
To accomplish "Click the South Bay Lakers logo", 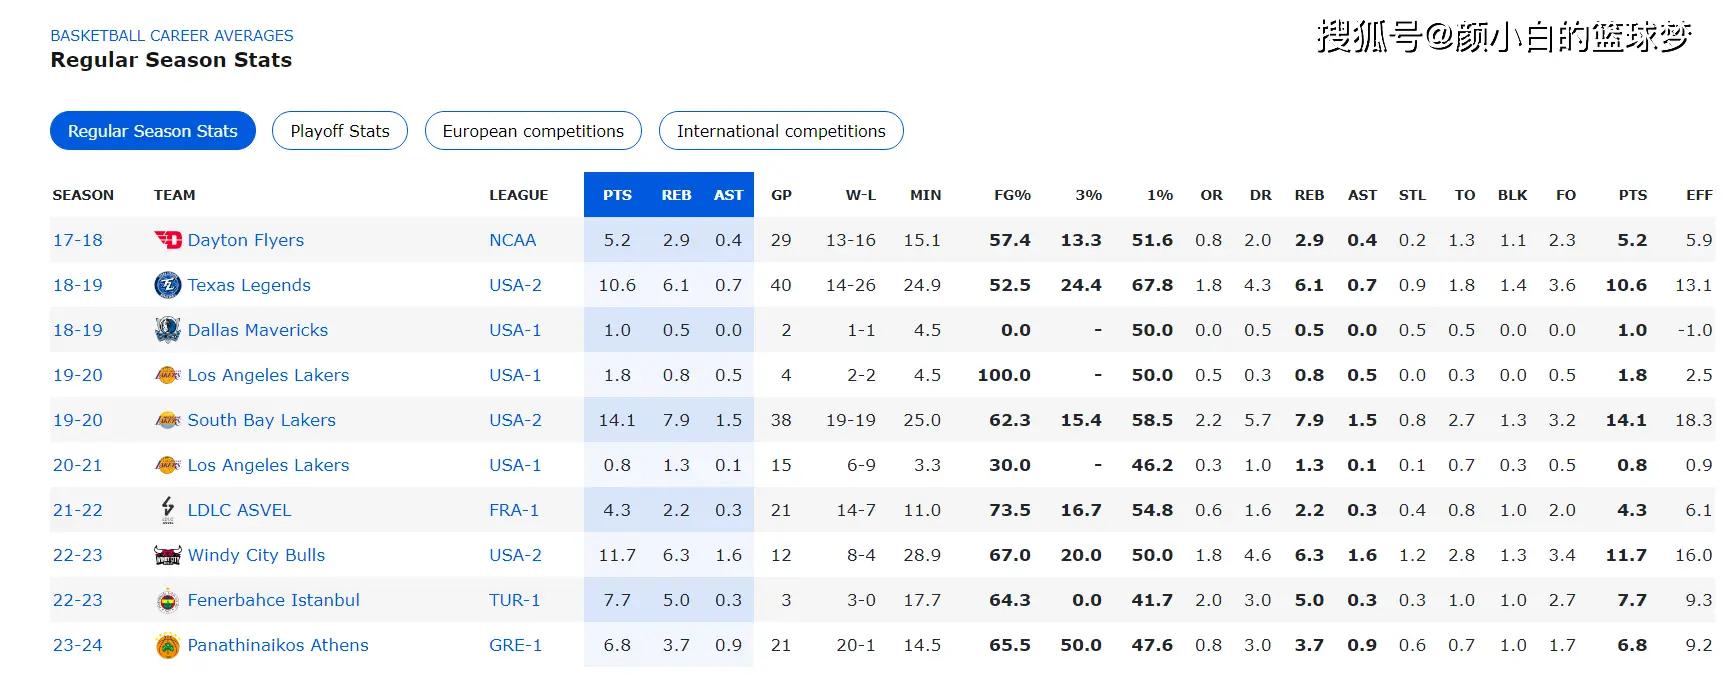I will (x=167, y=420).
